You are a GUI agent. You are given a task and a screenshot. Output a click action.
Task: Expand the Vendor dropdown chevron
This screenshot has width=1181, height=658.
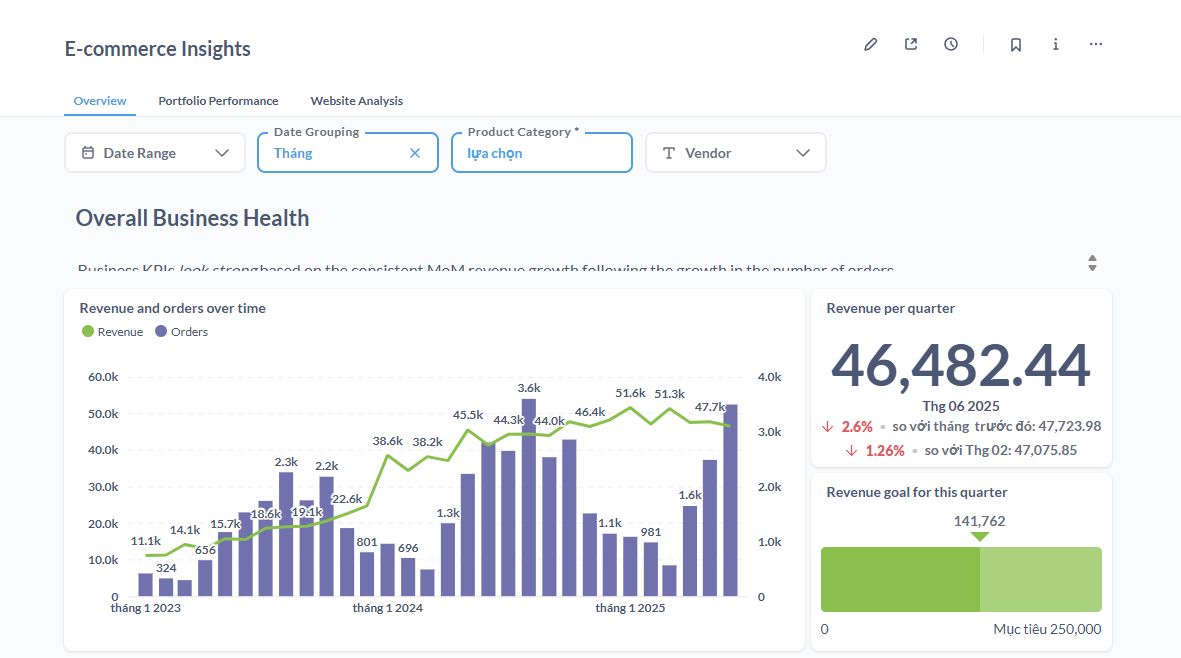point(802,153)
